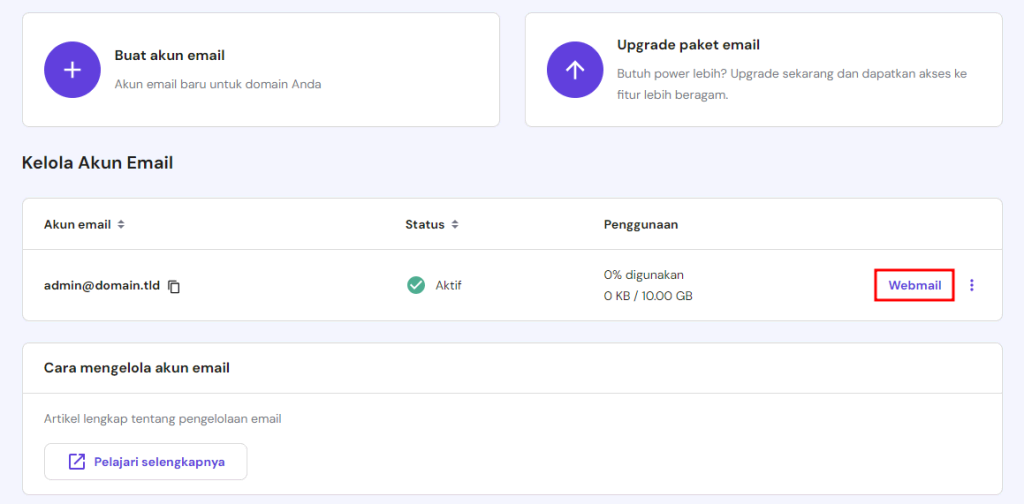Viewport: 1024px width, 504px height.
Task: Click the Akun email header label
Action: click(x=77, y=225)
